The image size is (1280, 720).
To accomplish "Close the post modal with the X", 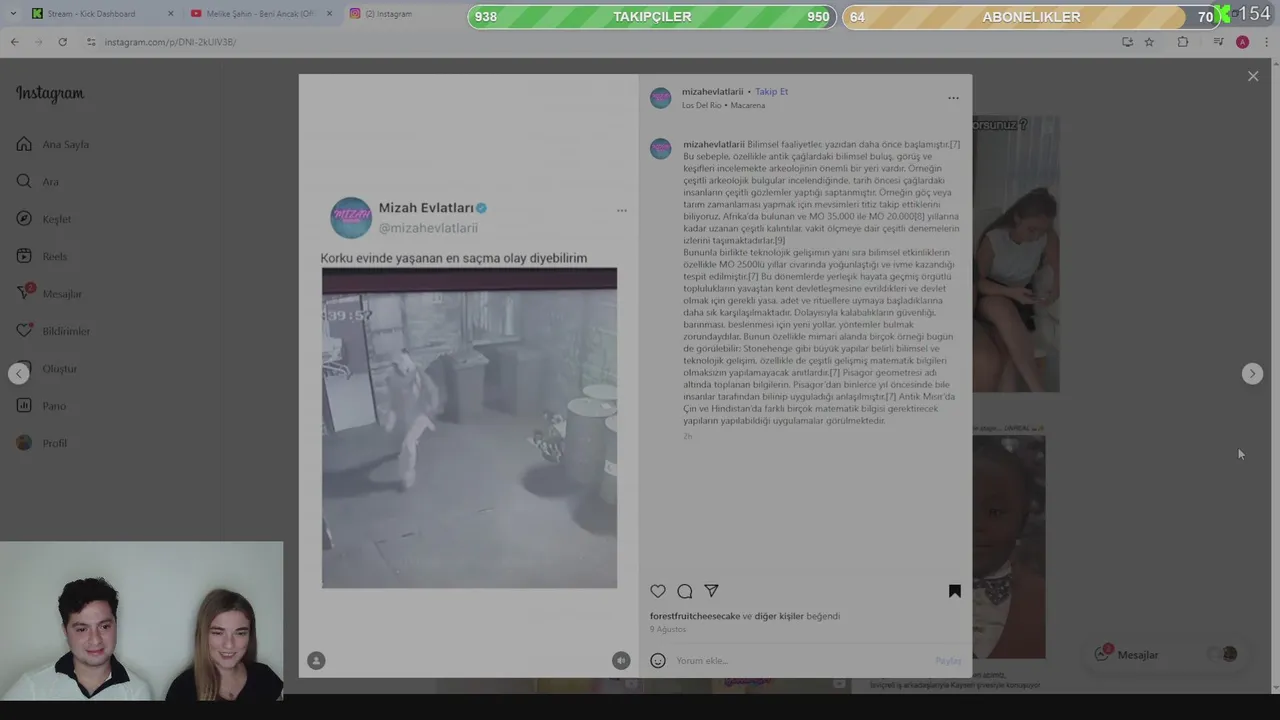I will pos(1253,76).
